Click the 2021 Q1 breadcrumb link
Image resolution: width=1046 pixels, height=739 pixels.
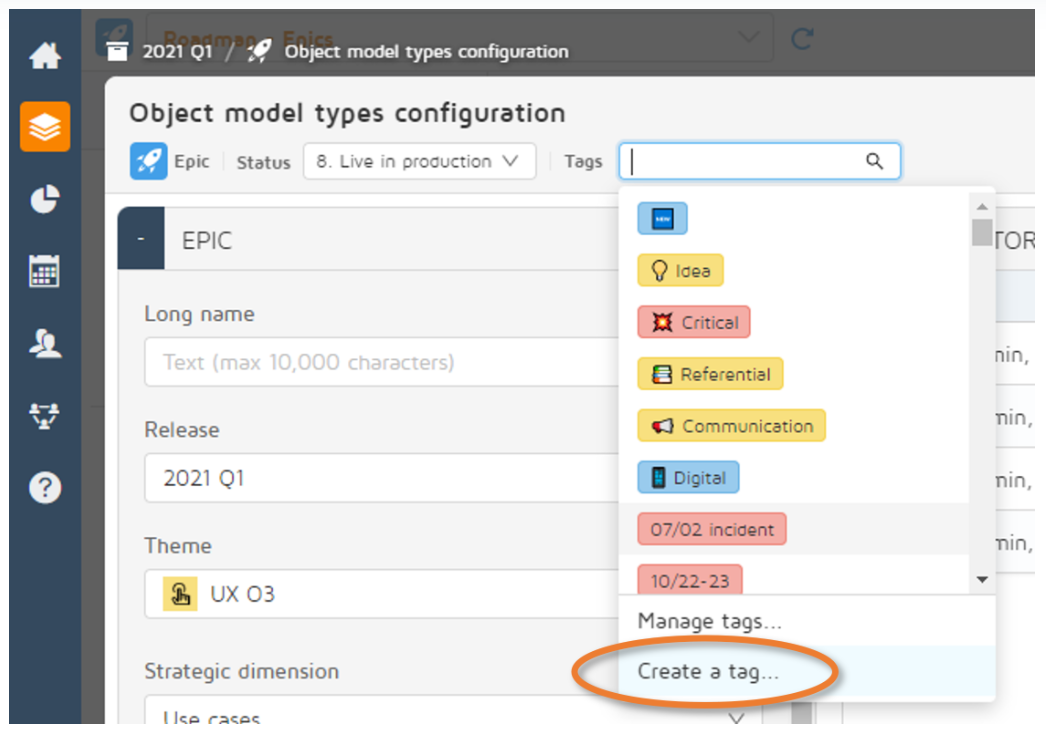[x=177, y=52]
